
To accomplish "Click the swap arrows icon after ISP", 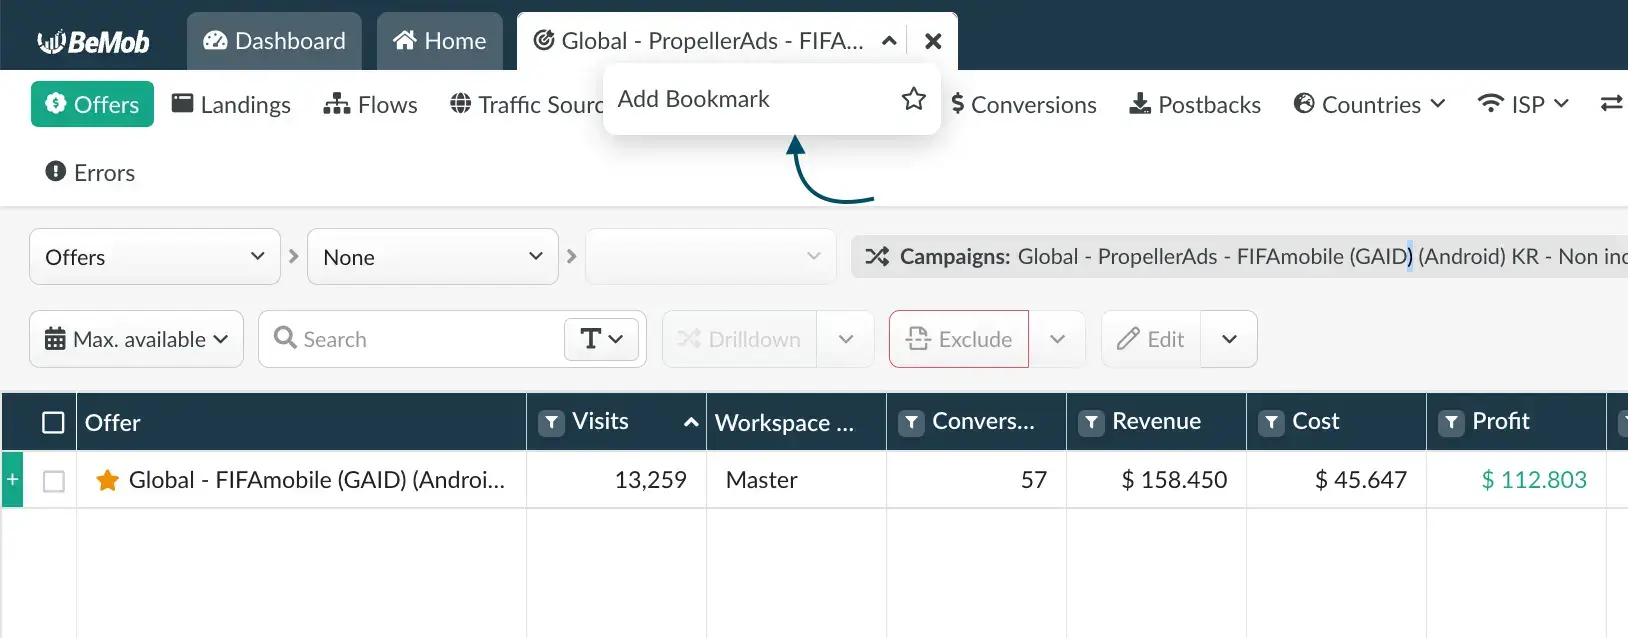I will point(1611,104).
